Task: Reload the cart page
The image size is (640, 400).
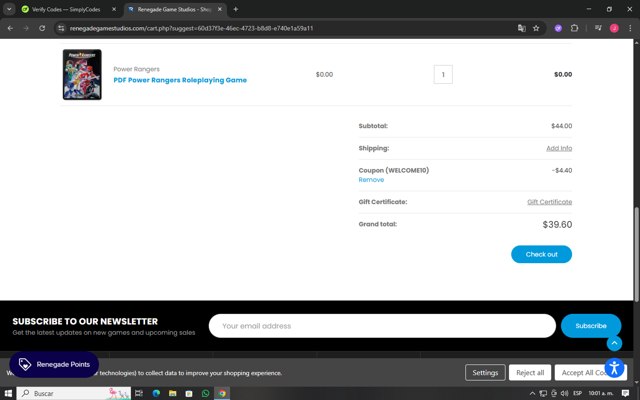Action: tap(42, 28)
